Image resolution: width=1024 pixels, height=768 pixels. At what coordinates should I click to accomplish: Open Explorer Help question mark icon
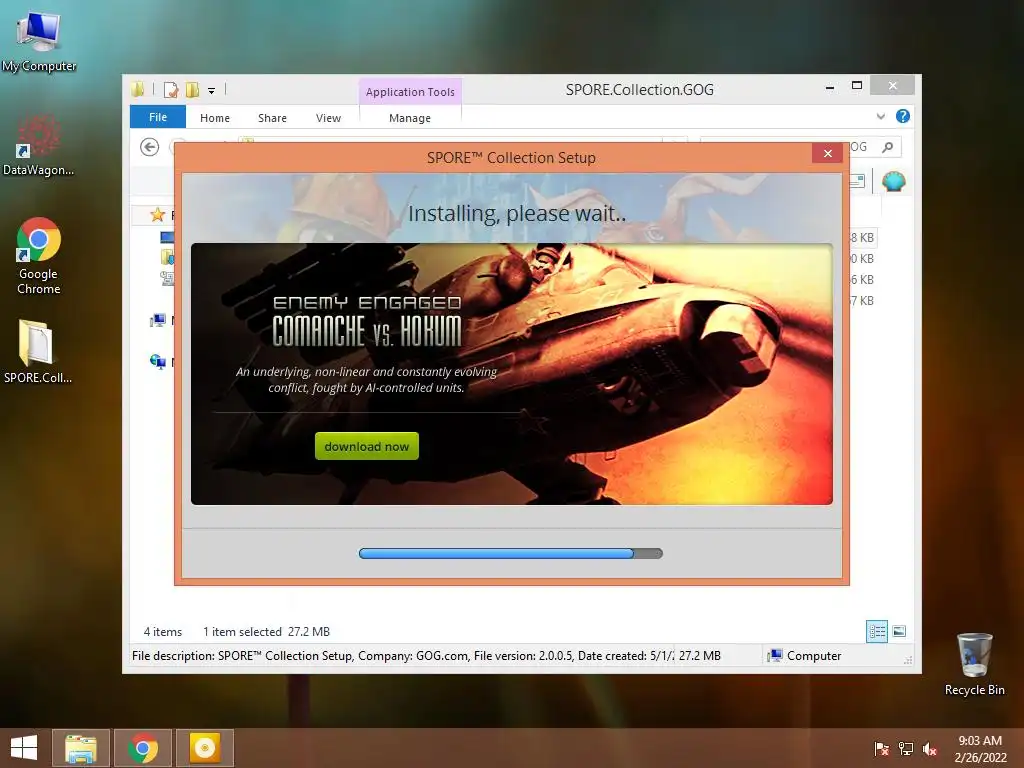pyautogui.click(x=903, y=116)
